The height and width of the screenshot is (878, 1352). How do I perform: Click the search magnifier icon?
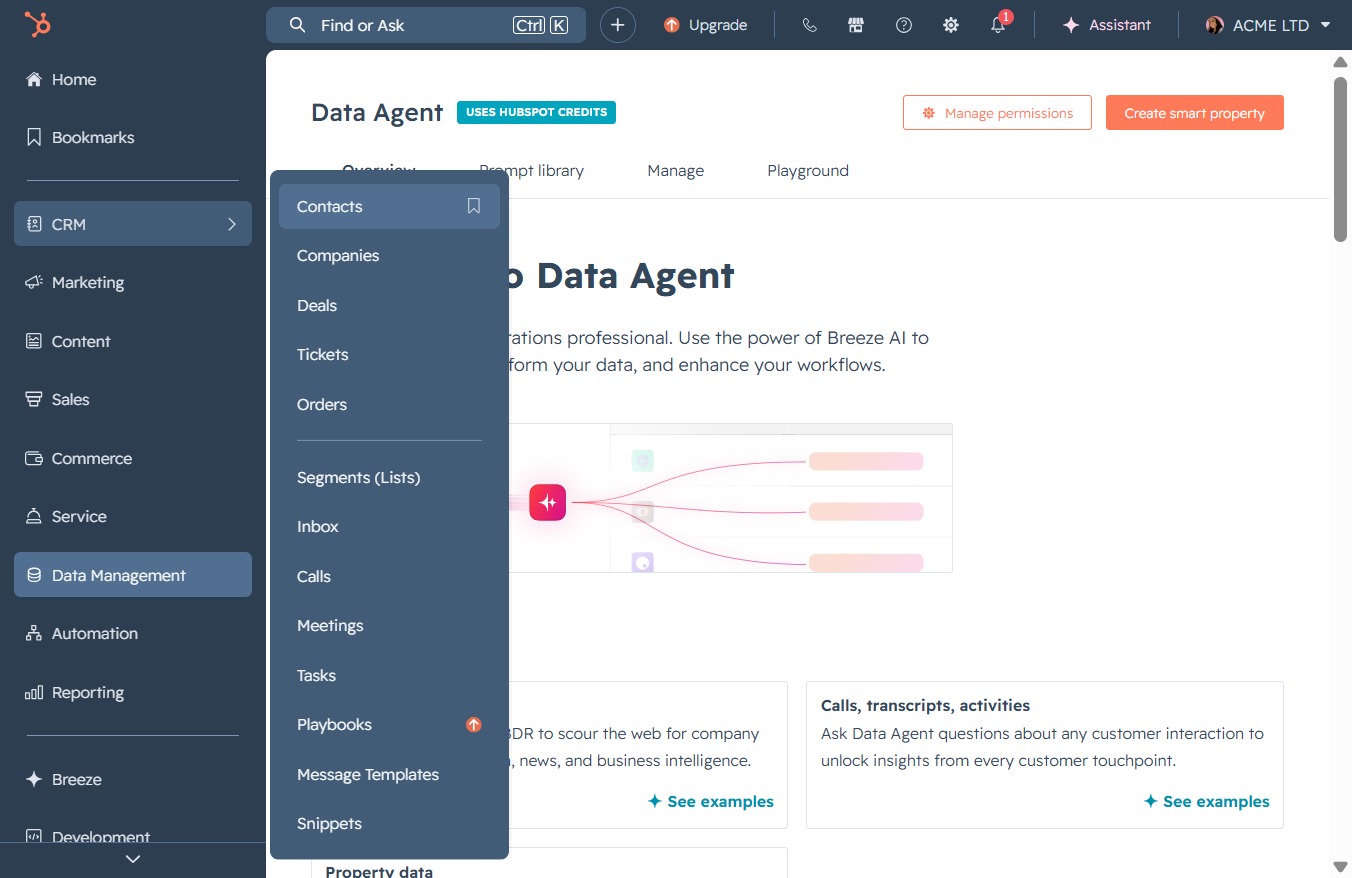pyautogui.click(x=297, y=25)
